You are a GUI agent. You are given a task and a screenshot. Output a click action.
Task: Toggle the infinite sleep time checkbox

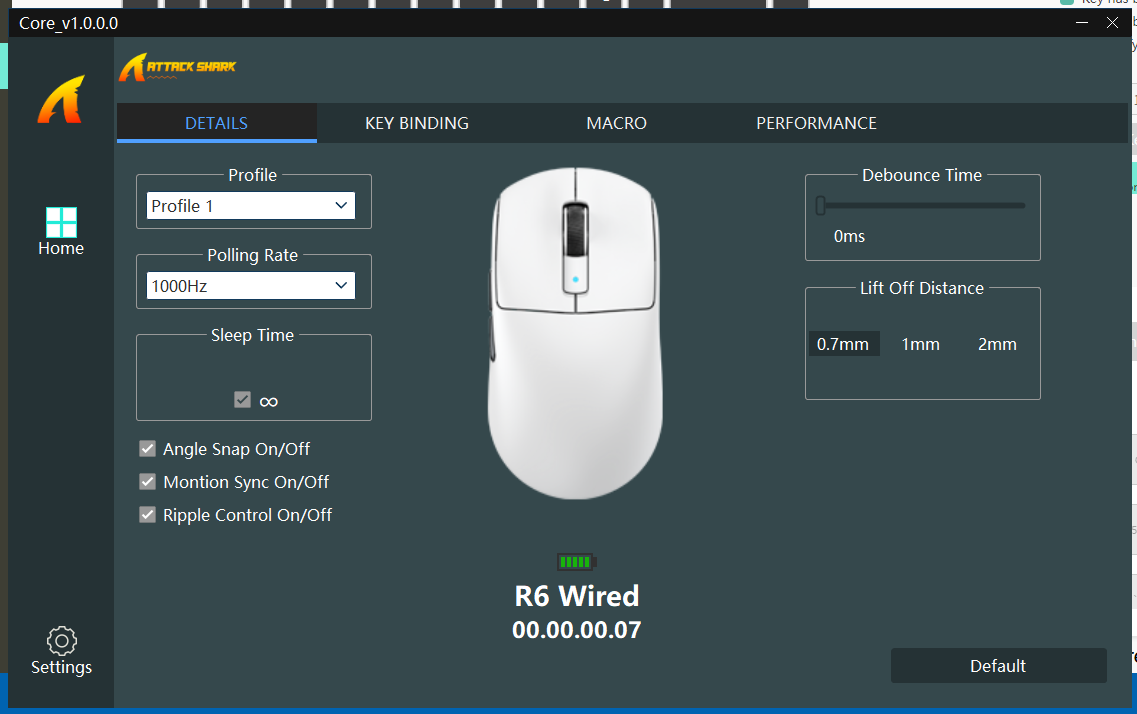(x=242, y=400)
